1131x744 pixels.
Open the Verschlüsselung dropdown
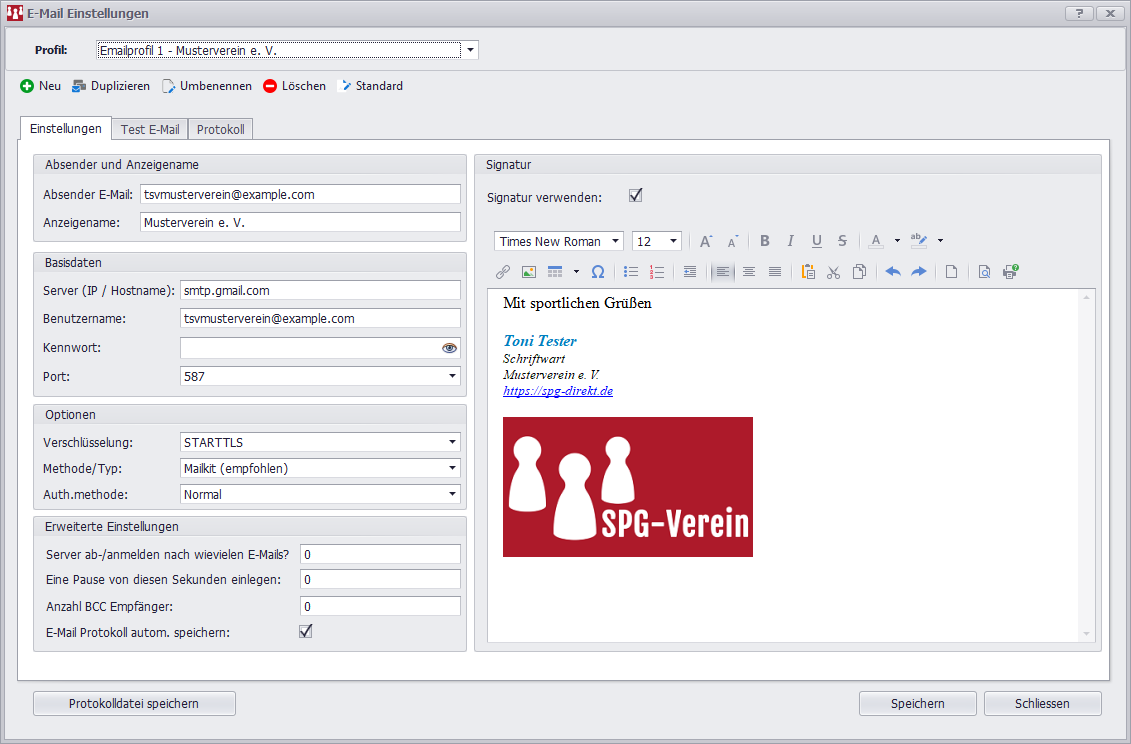(x=453, y=442)
